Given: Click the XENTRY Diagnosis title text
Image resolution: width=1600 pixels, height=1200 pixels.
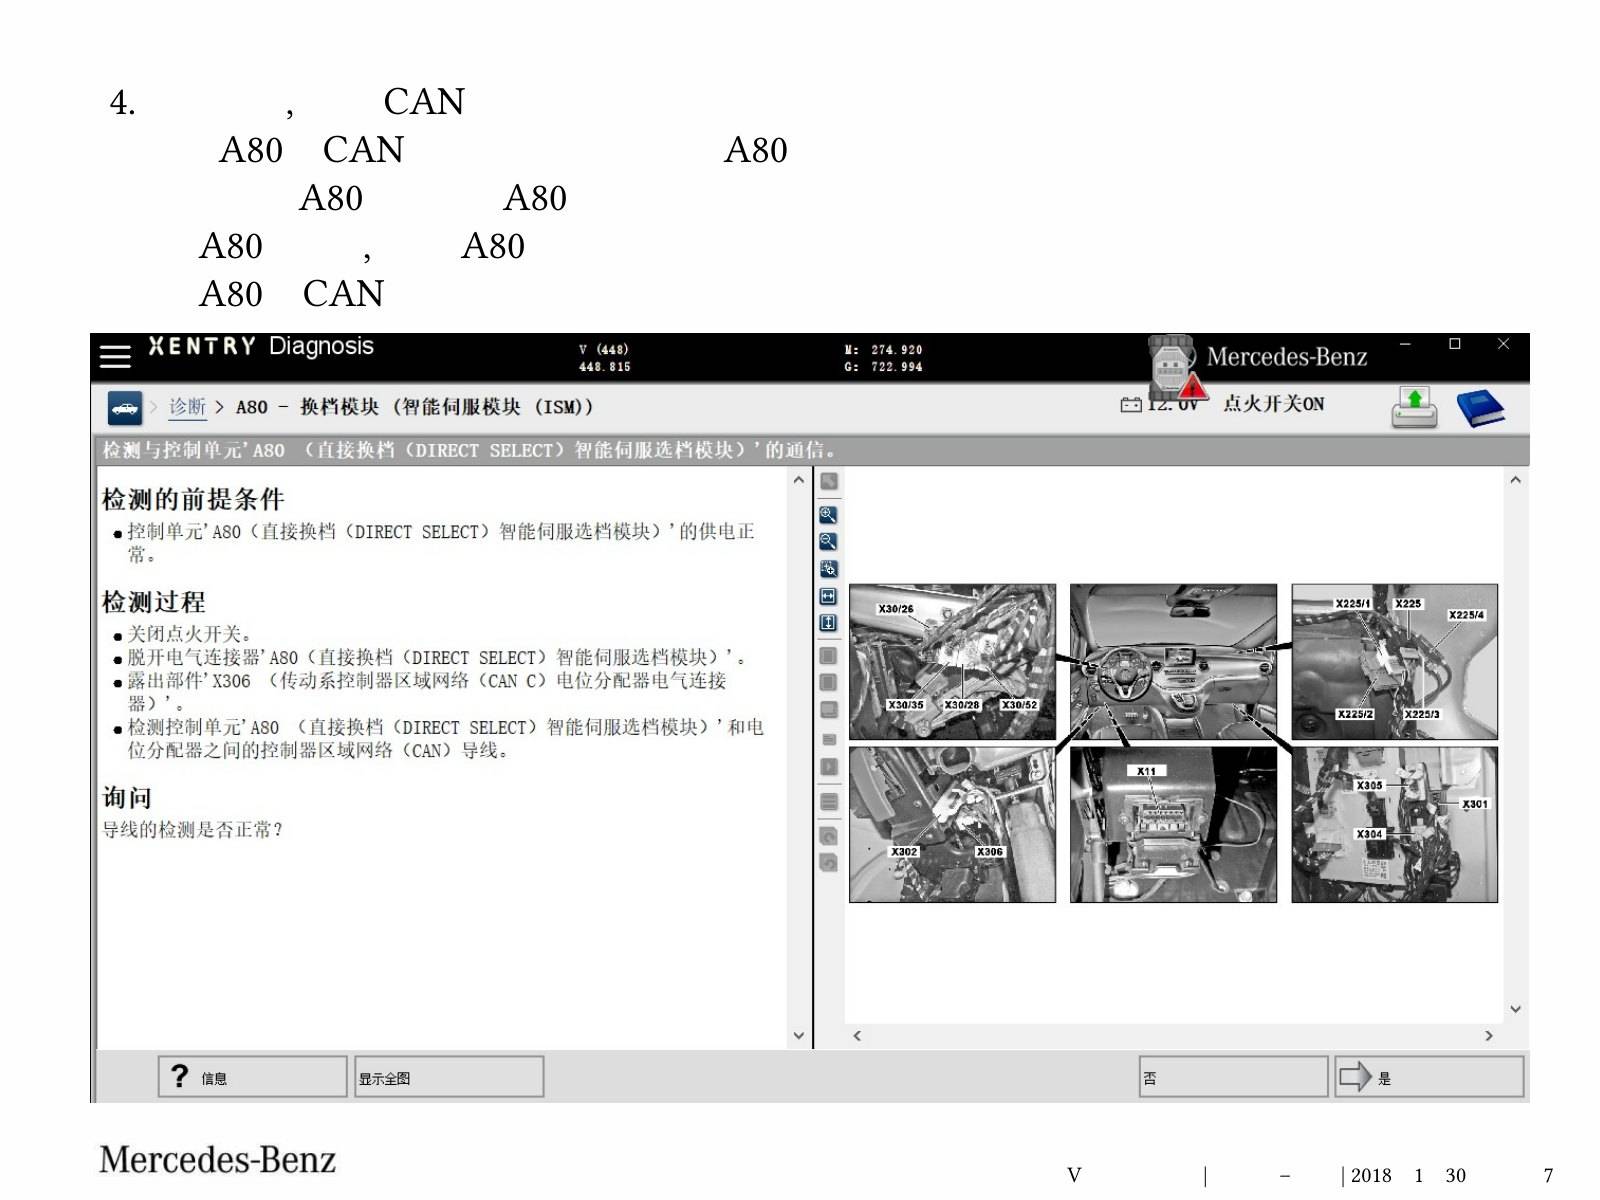Looking at the screenshot, I should tap(260, 346).
